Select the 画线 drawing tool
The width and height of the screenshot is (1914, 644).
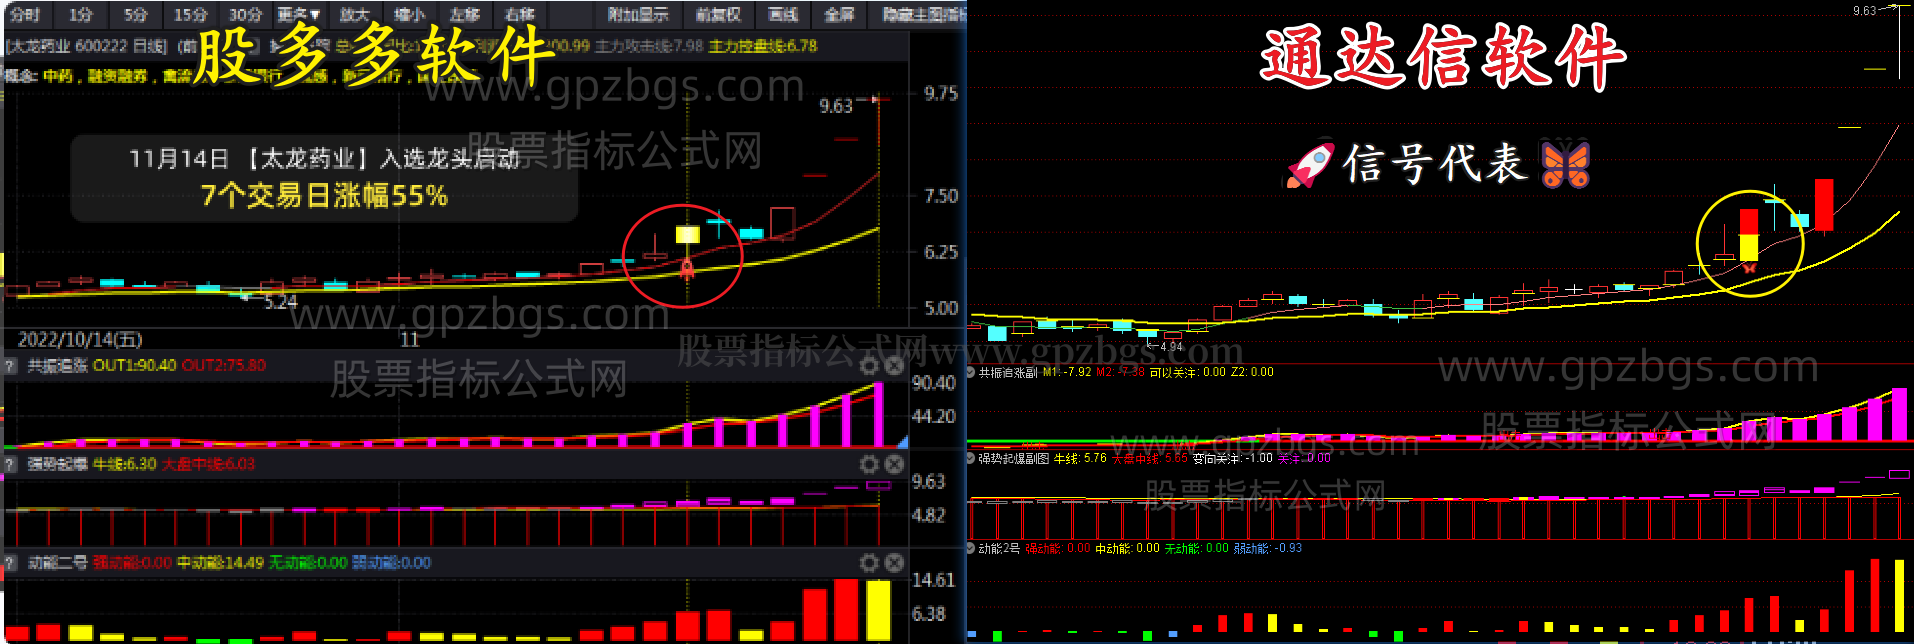tap(783, 15)
